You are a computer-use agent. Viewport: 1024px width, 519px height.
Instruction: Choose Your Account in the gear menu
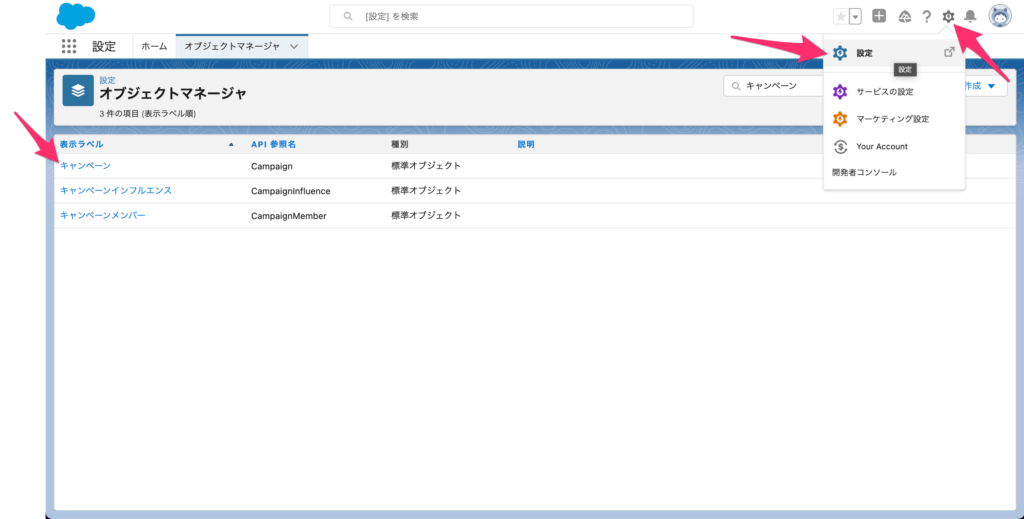(881, 146)
